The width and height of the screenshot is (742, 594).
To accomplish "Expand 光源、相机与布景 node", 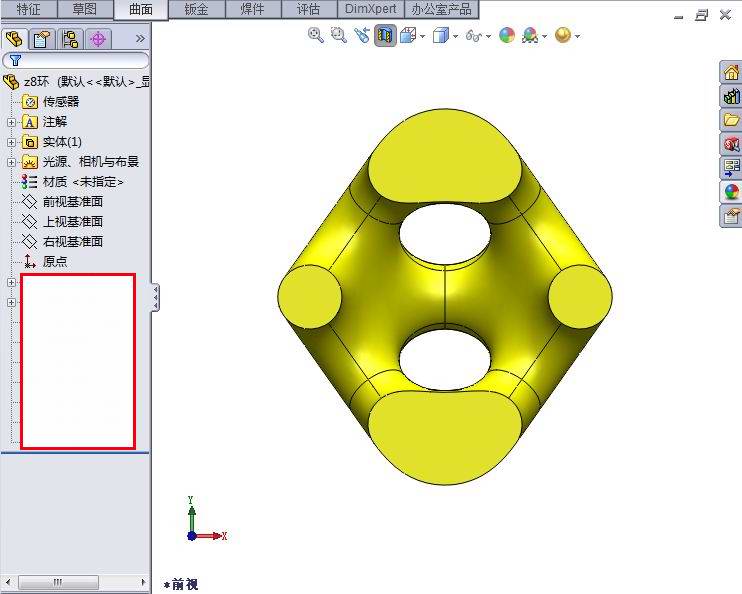I will click(11, 162).
